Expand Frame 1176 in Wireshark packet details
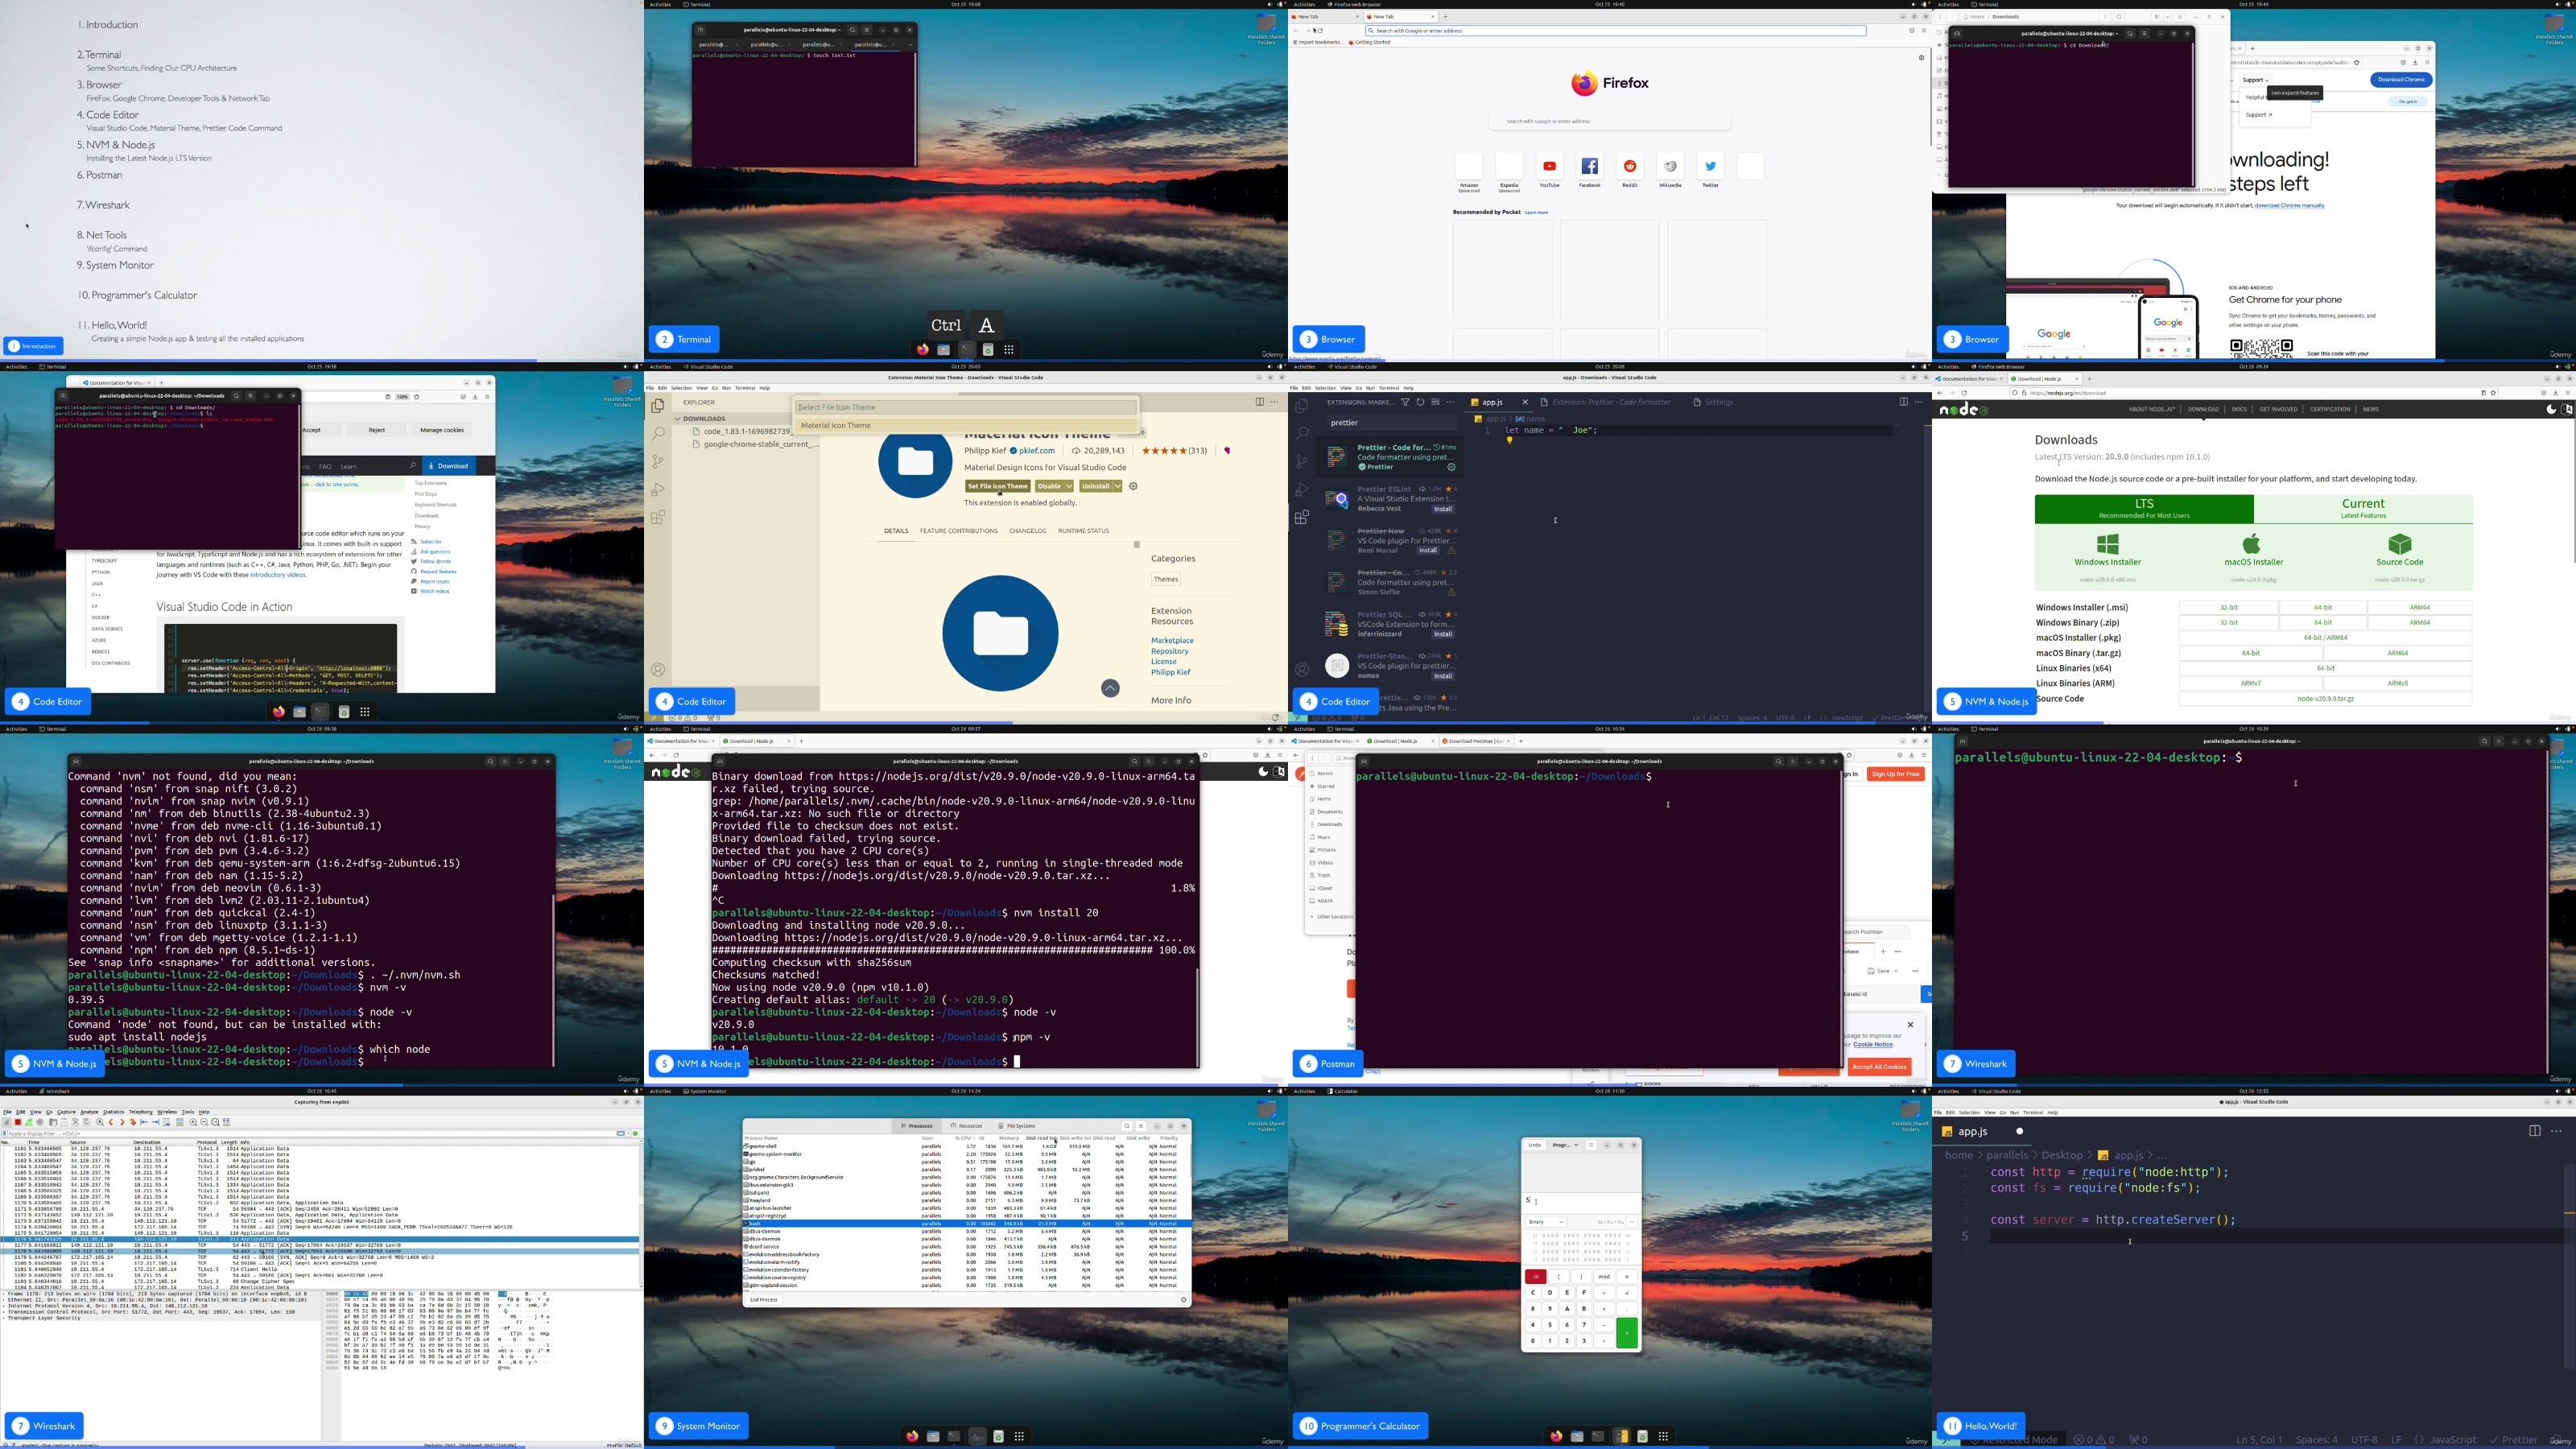The width and height of the screenshot is (2576, 1449). coord(4,1294)
